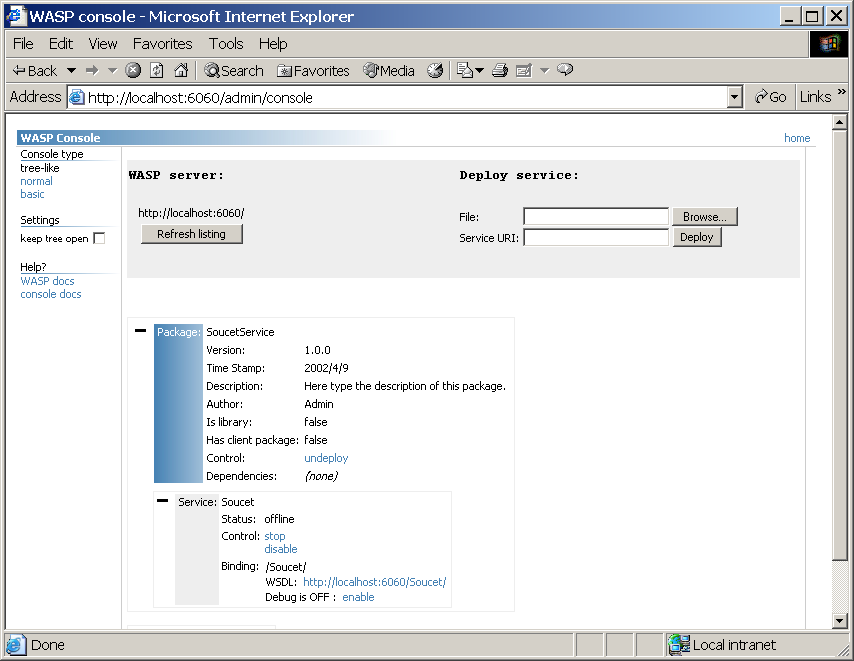The width and height of the screenshot is (854, 661).
Task: Toggle the keep tree open checkbox
Action: point(99,238)
